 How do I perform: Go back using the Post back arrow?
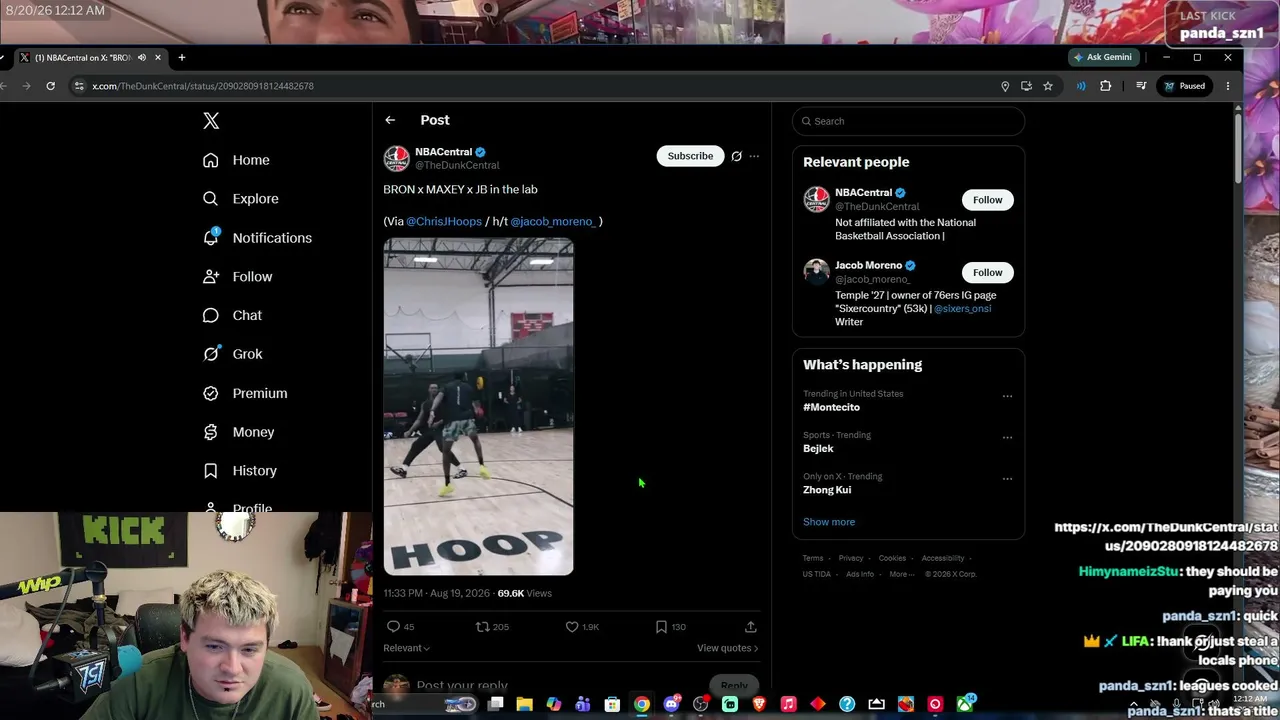tap(390, 120)
